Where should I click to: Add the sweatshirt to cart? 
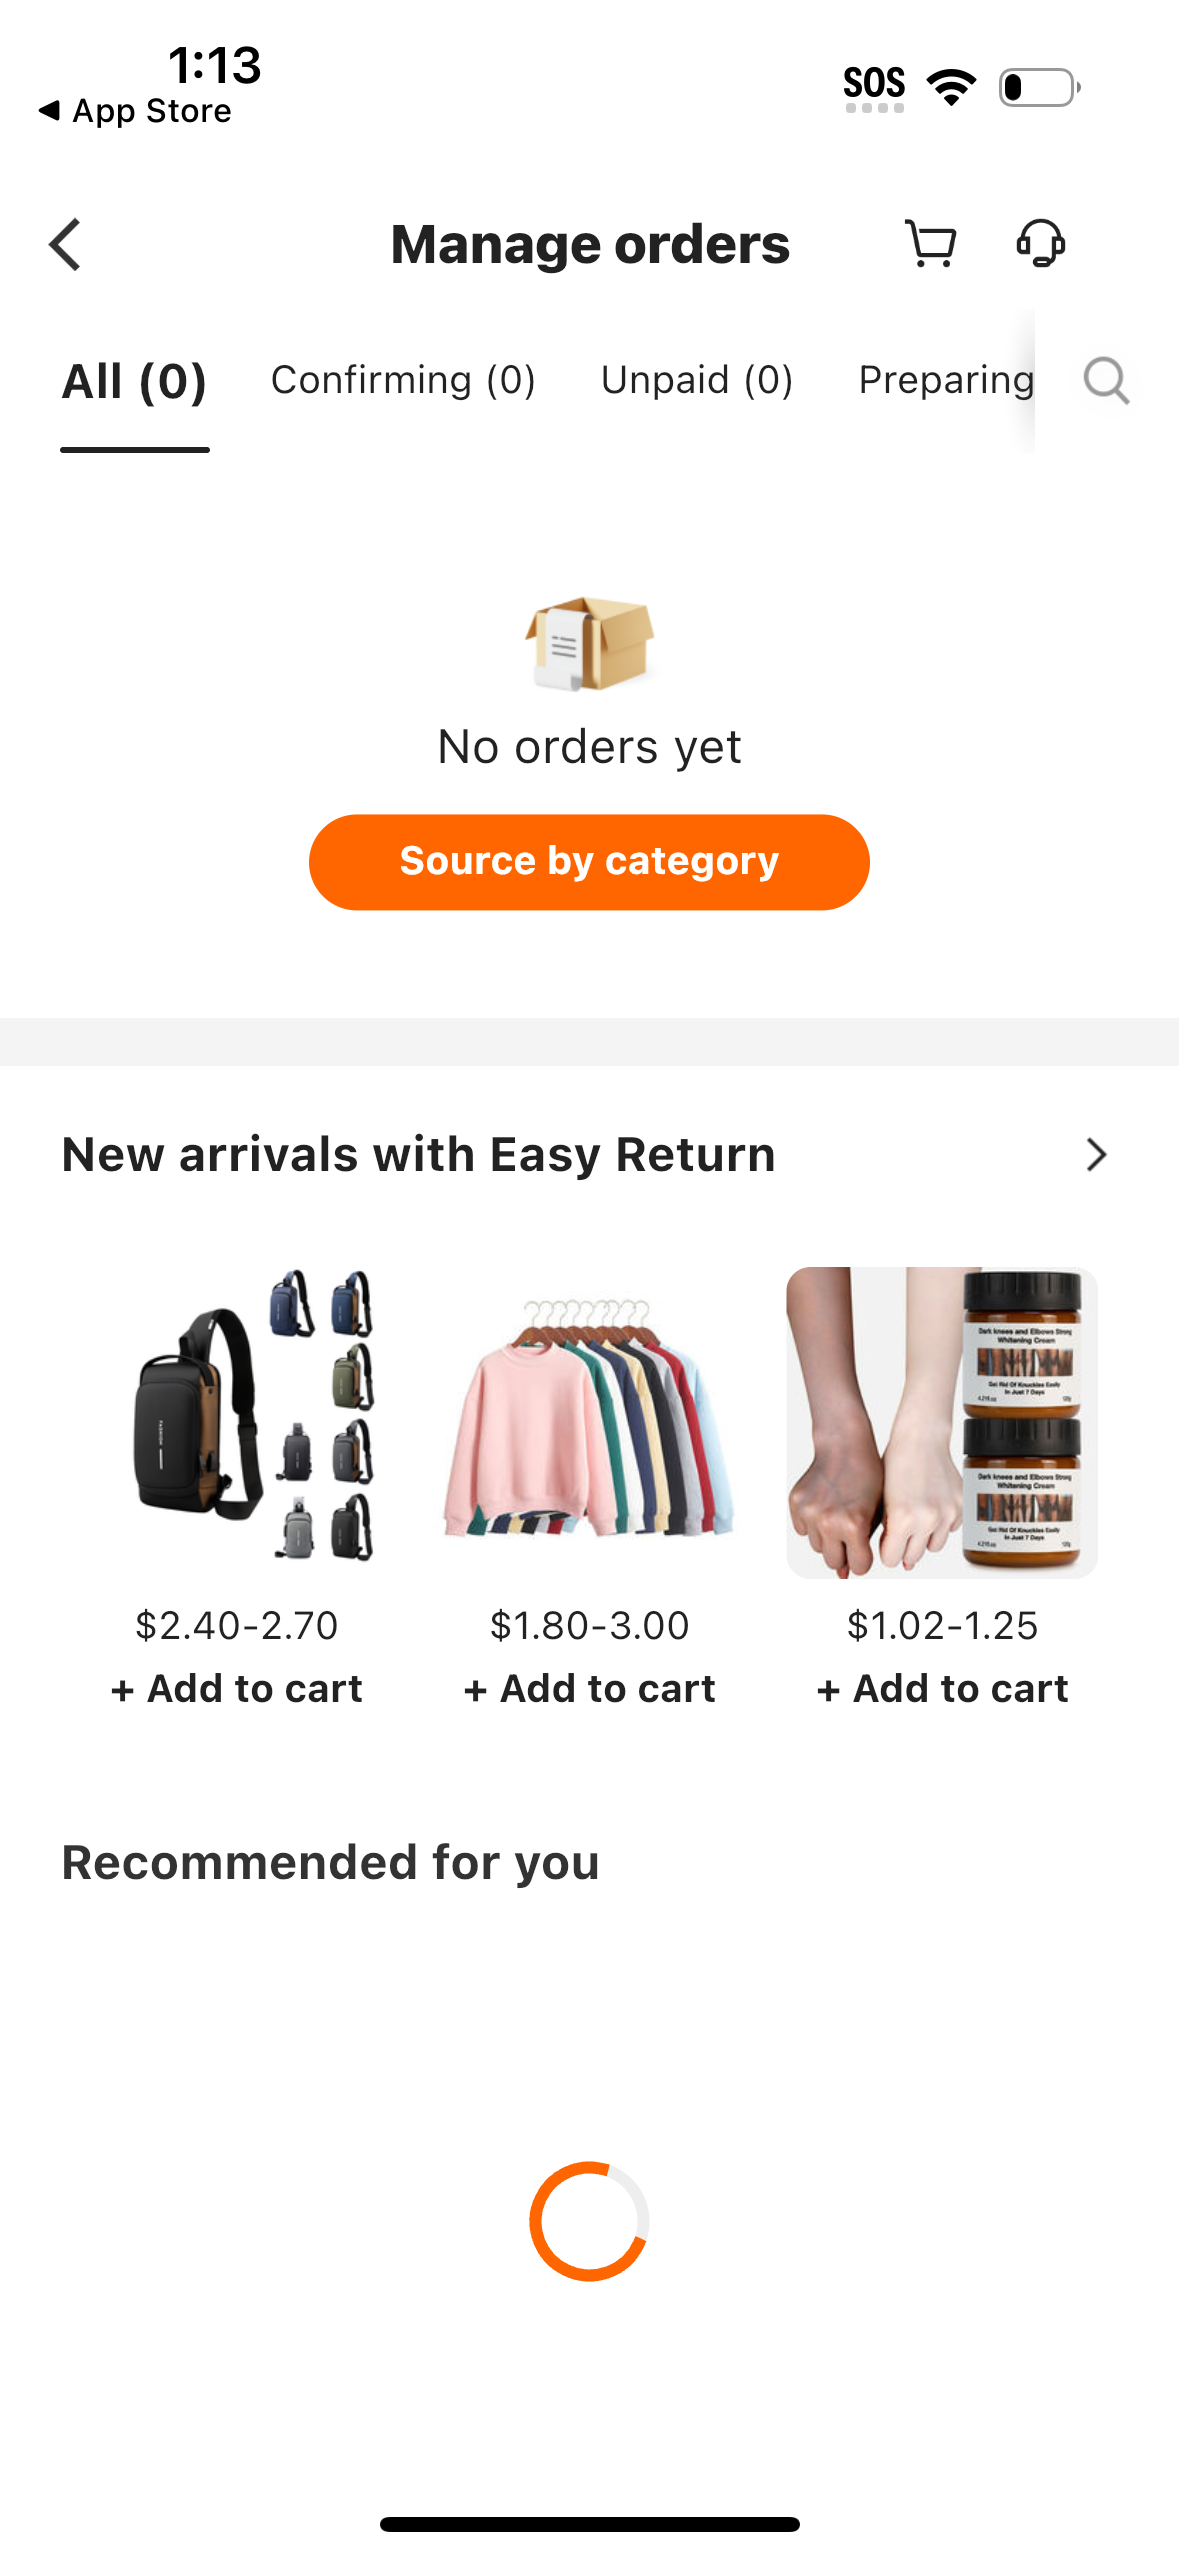pyautogui.click(x=589, y=1688)
